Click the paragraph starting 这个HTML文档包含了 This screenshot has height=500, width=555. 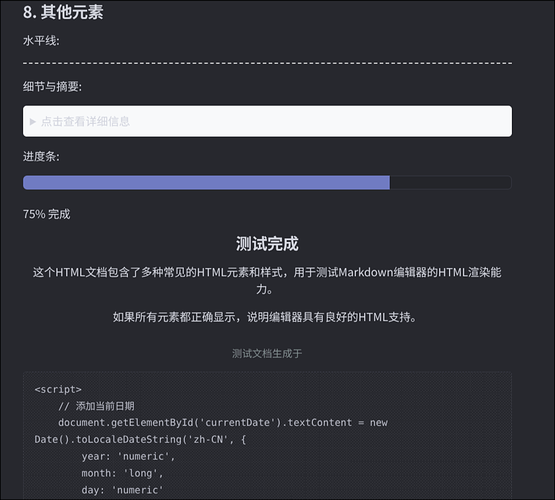(x=267, y=281)
